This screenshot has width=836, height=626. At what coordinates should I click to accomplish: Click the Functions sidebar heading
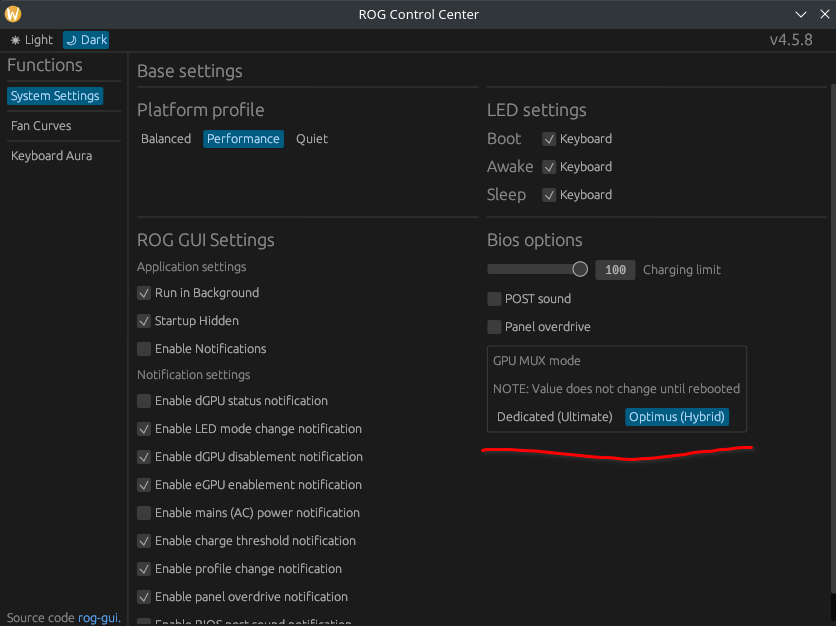(45, 65)
